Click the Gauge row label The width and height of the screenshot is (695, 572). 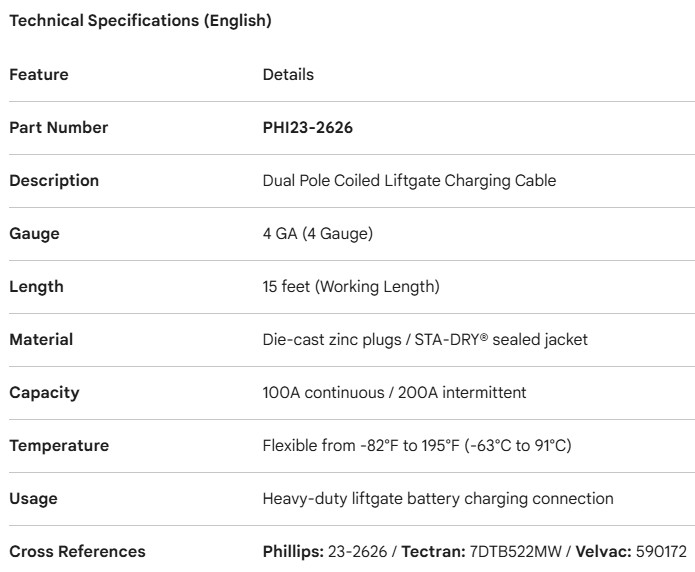point(34,234)
